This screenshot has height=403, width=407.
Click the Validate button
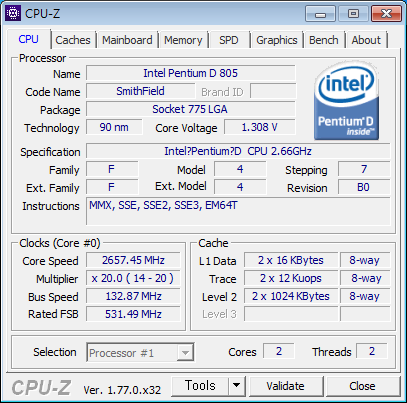click(286, 386)
